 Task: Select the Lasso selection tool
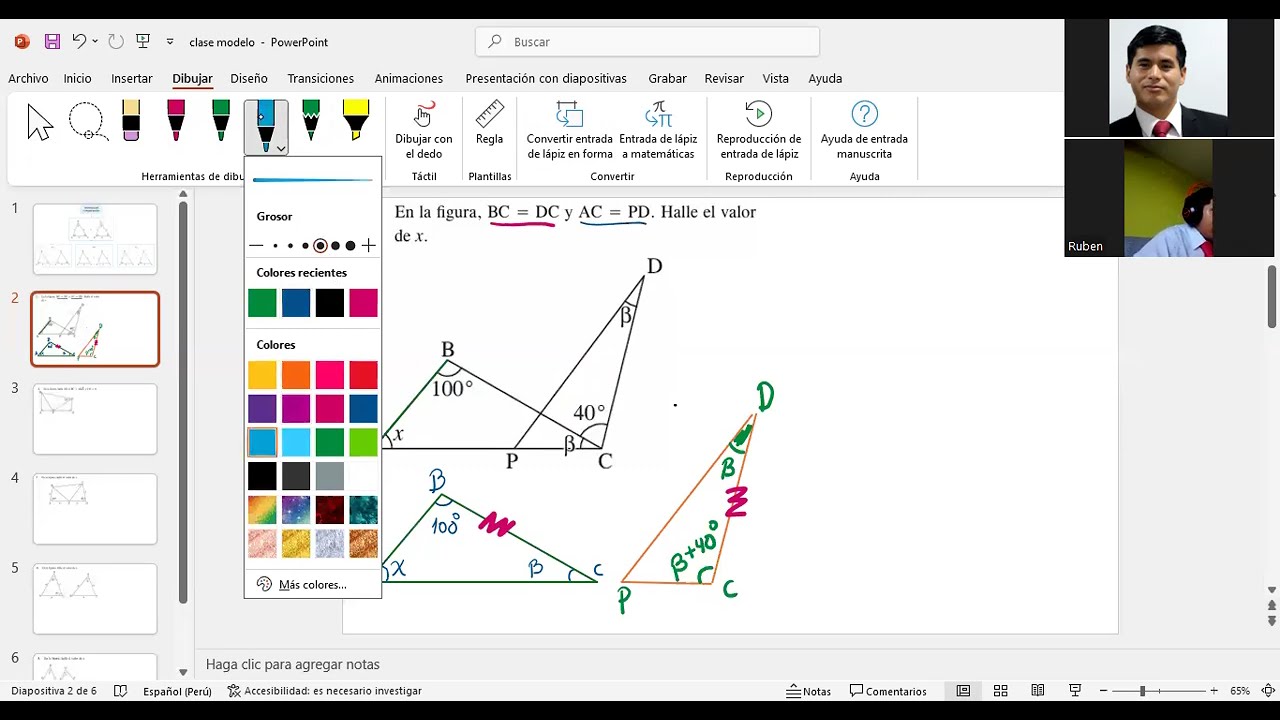pos(87,122)
